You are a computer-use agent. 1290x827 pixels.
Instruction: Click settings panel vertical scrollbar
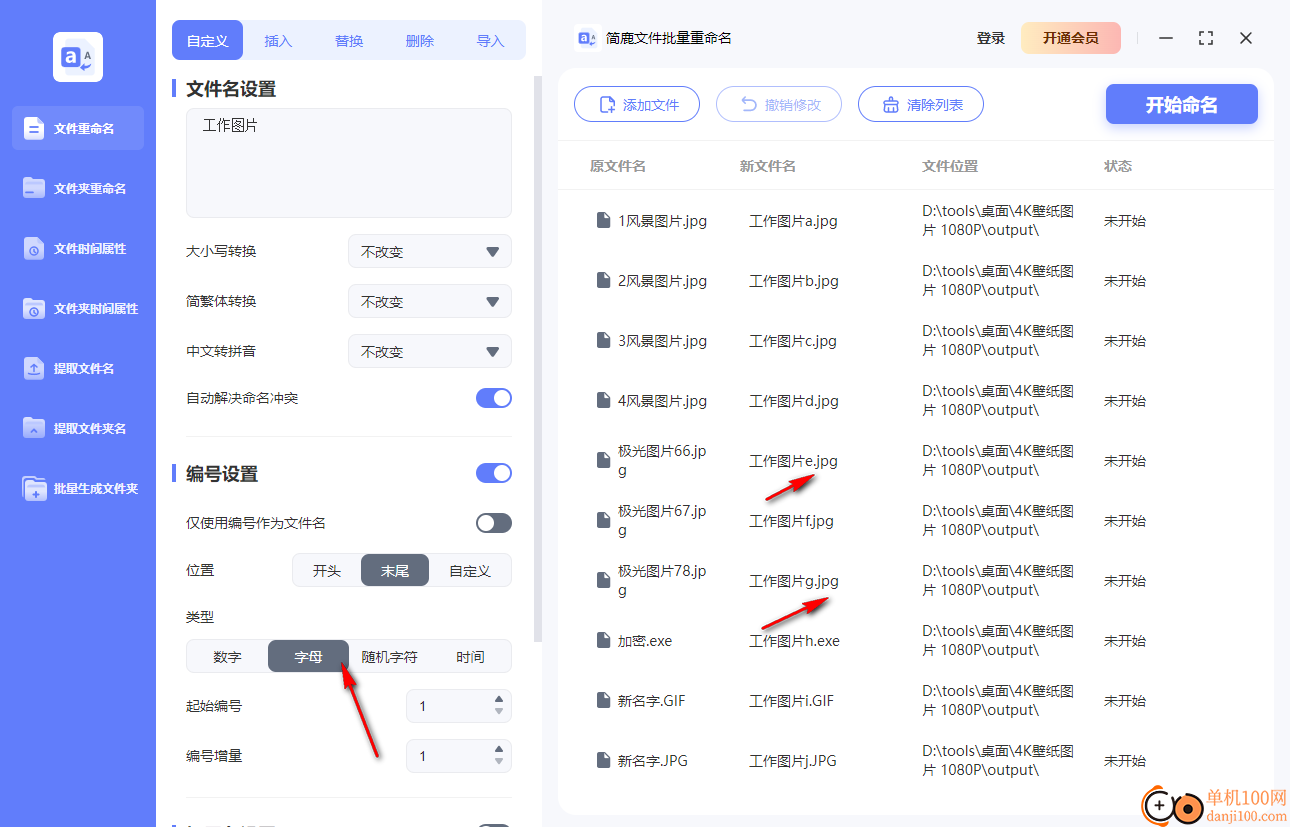coord(538,358)
